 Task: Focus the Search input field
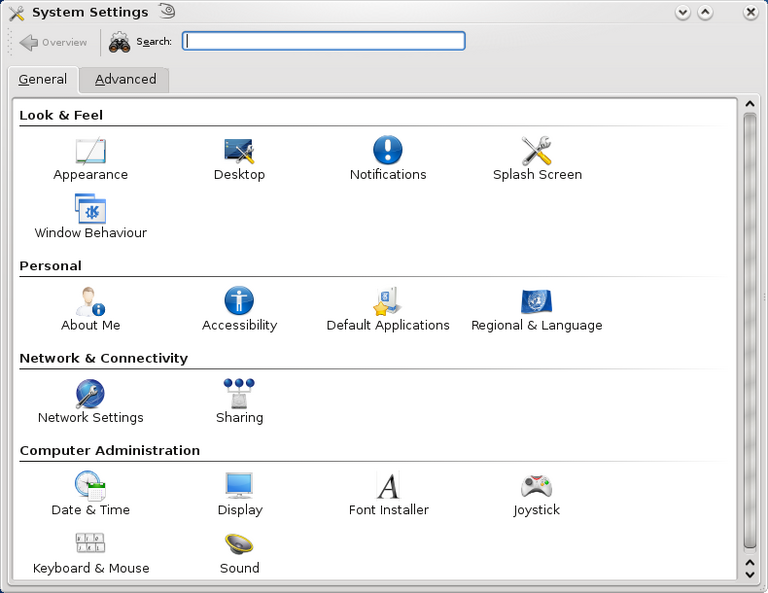click(x=324, y=41)
